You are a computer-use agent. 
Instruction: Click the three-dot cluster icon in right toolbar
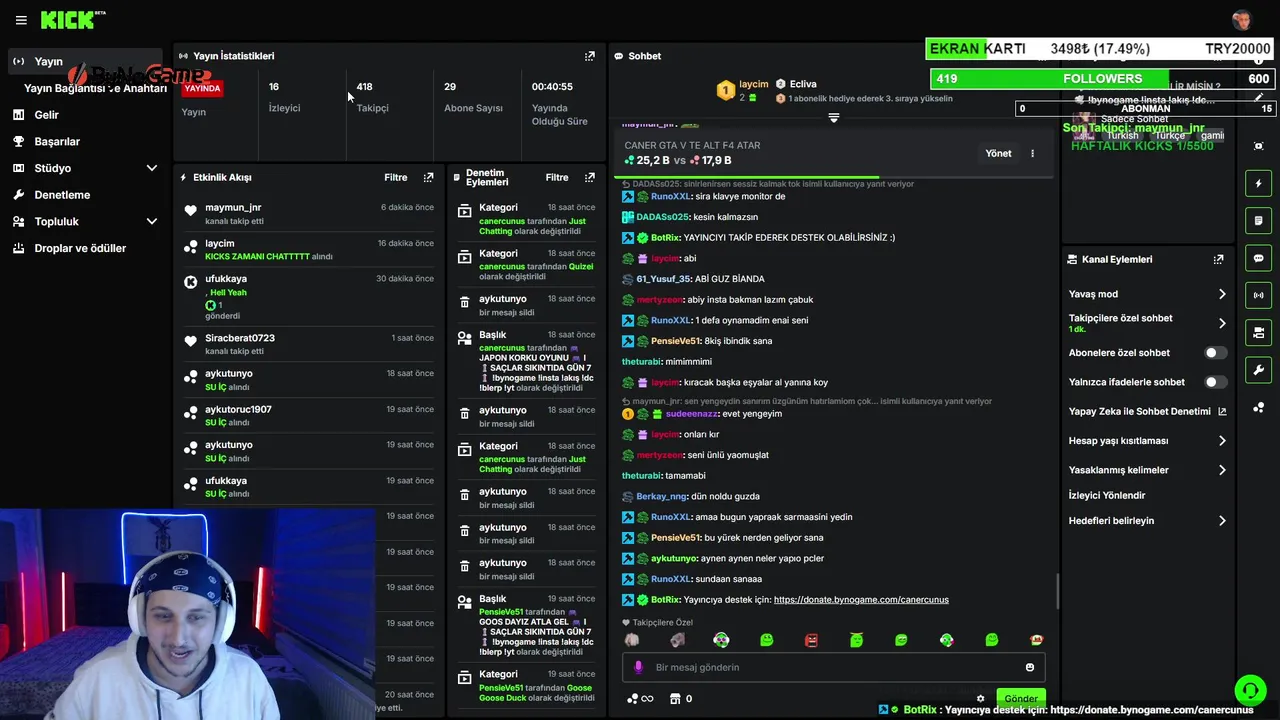click(x=1258, y=407)
